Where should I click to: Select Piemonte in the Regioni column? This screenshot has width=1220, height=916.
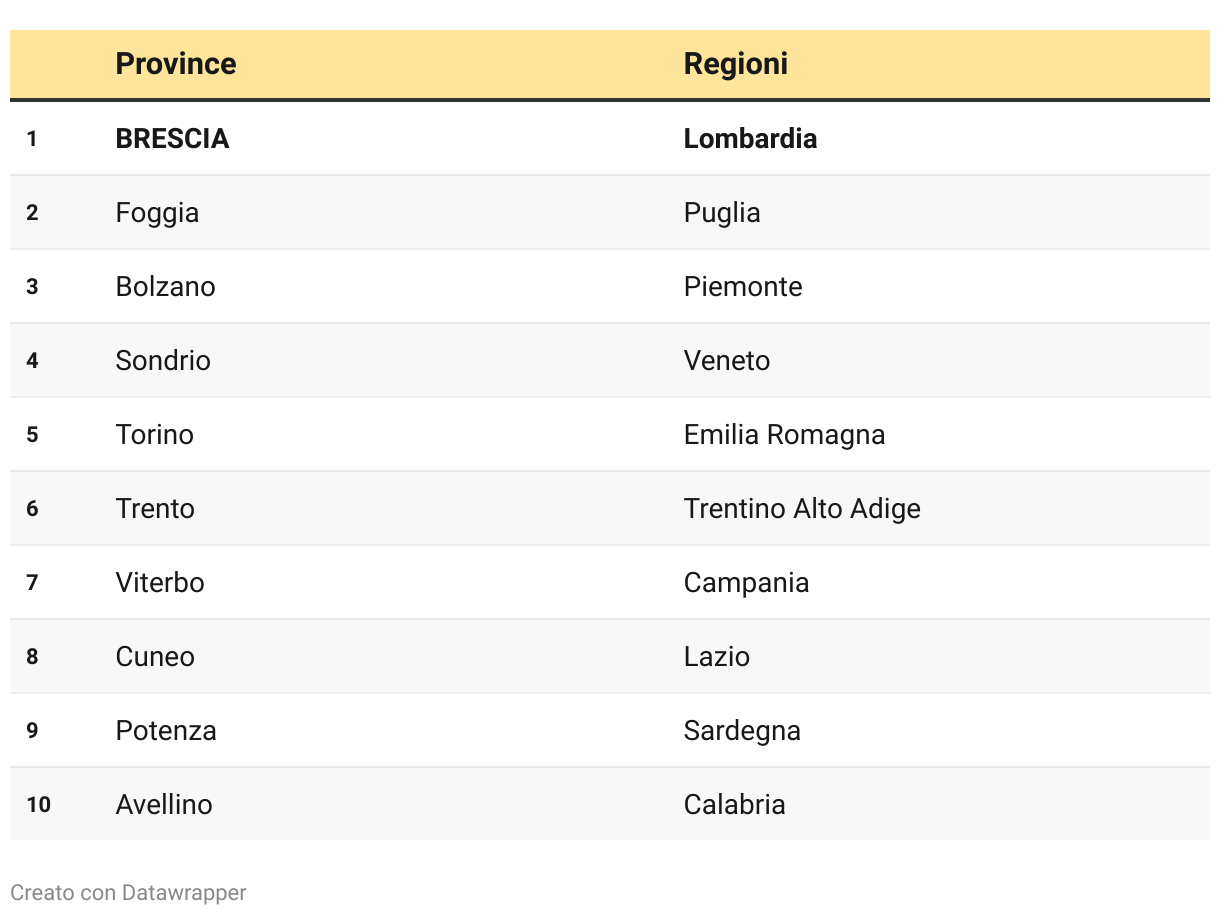click(x=743, y=286)
